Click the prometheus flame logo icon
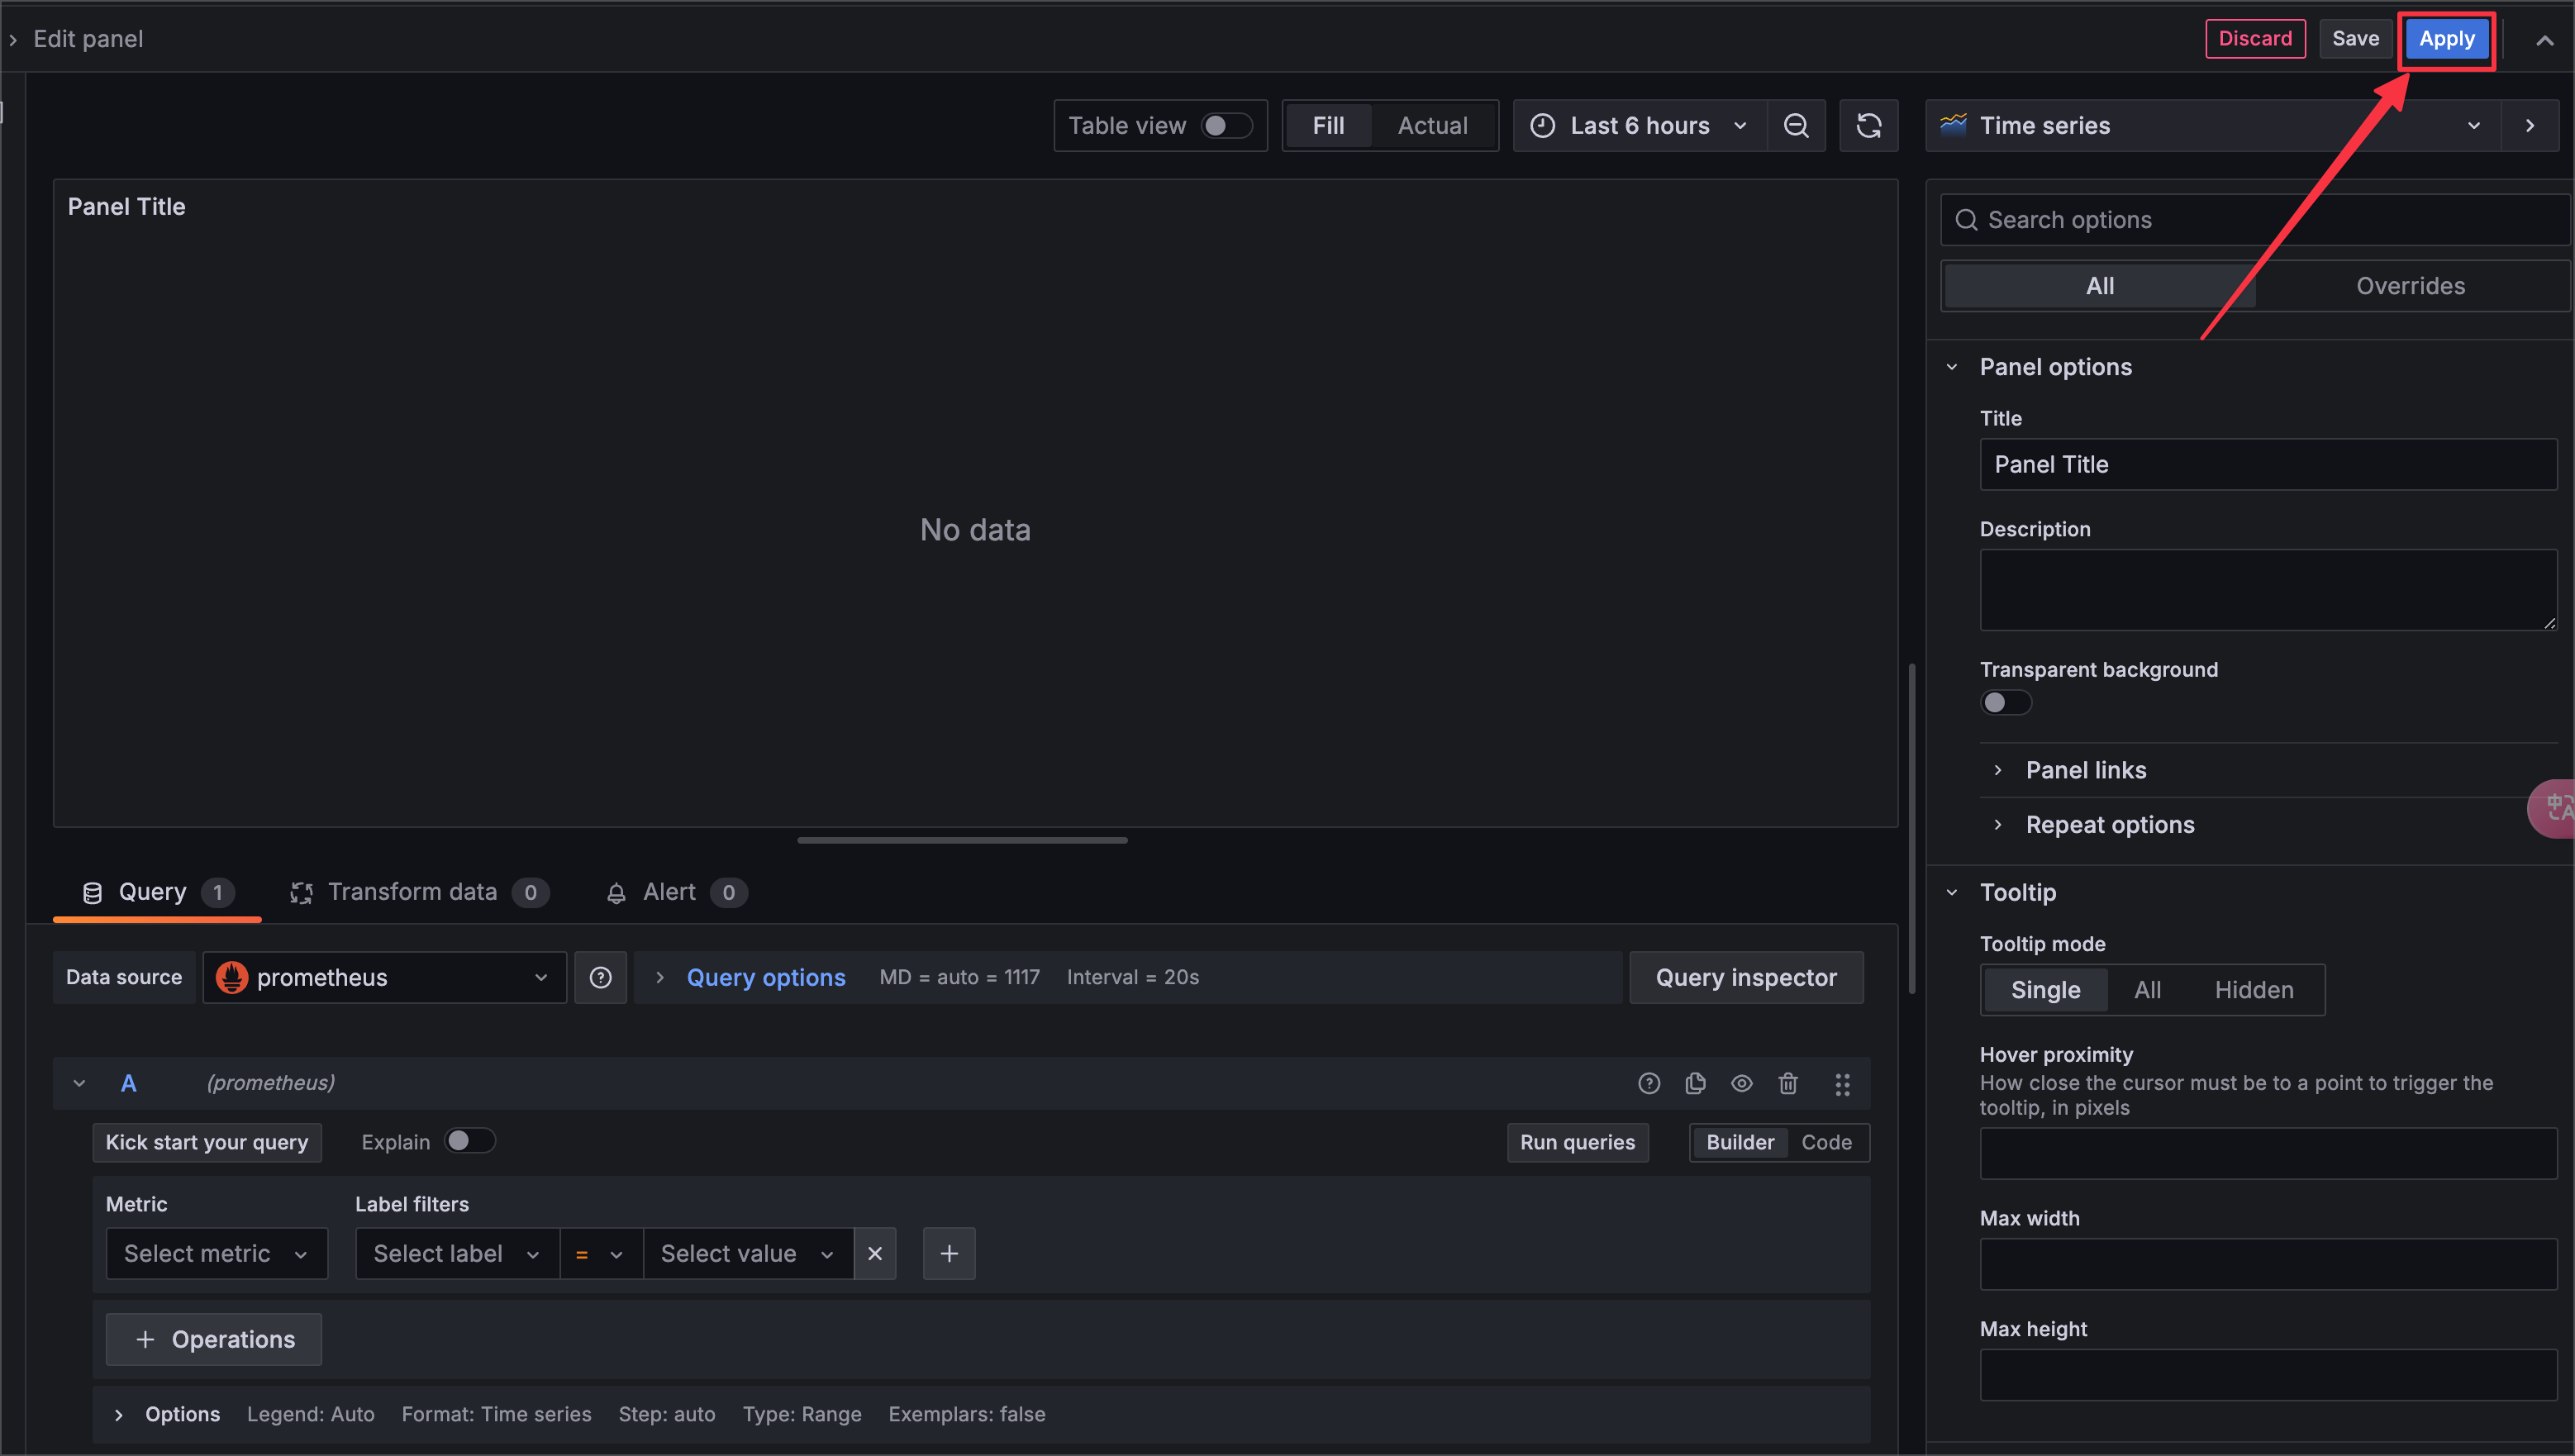Image resolution: width=2575 pixels, height=1456 pixels. tap(232, 977)
